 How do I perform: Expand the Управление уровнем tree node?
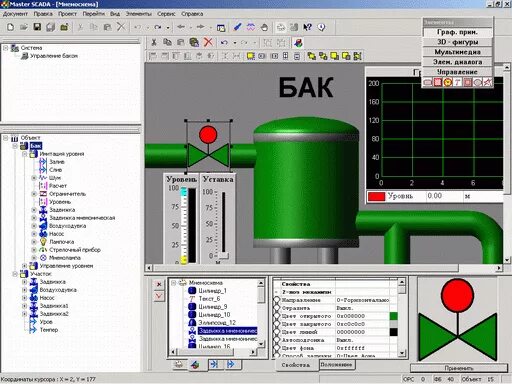click(x=24, y=266)
